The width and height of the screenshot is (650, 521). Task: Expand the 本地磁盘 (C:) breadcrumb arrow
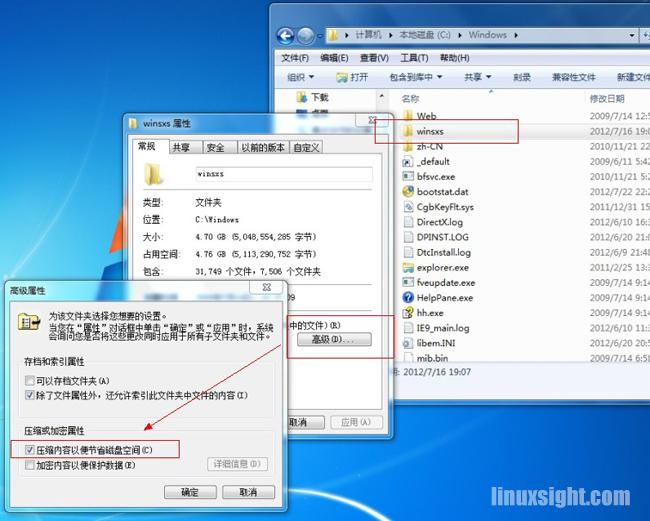(460, 35)
